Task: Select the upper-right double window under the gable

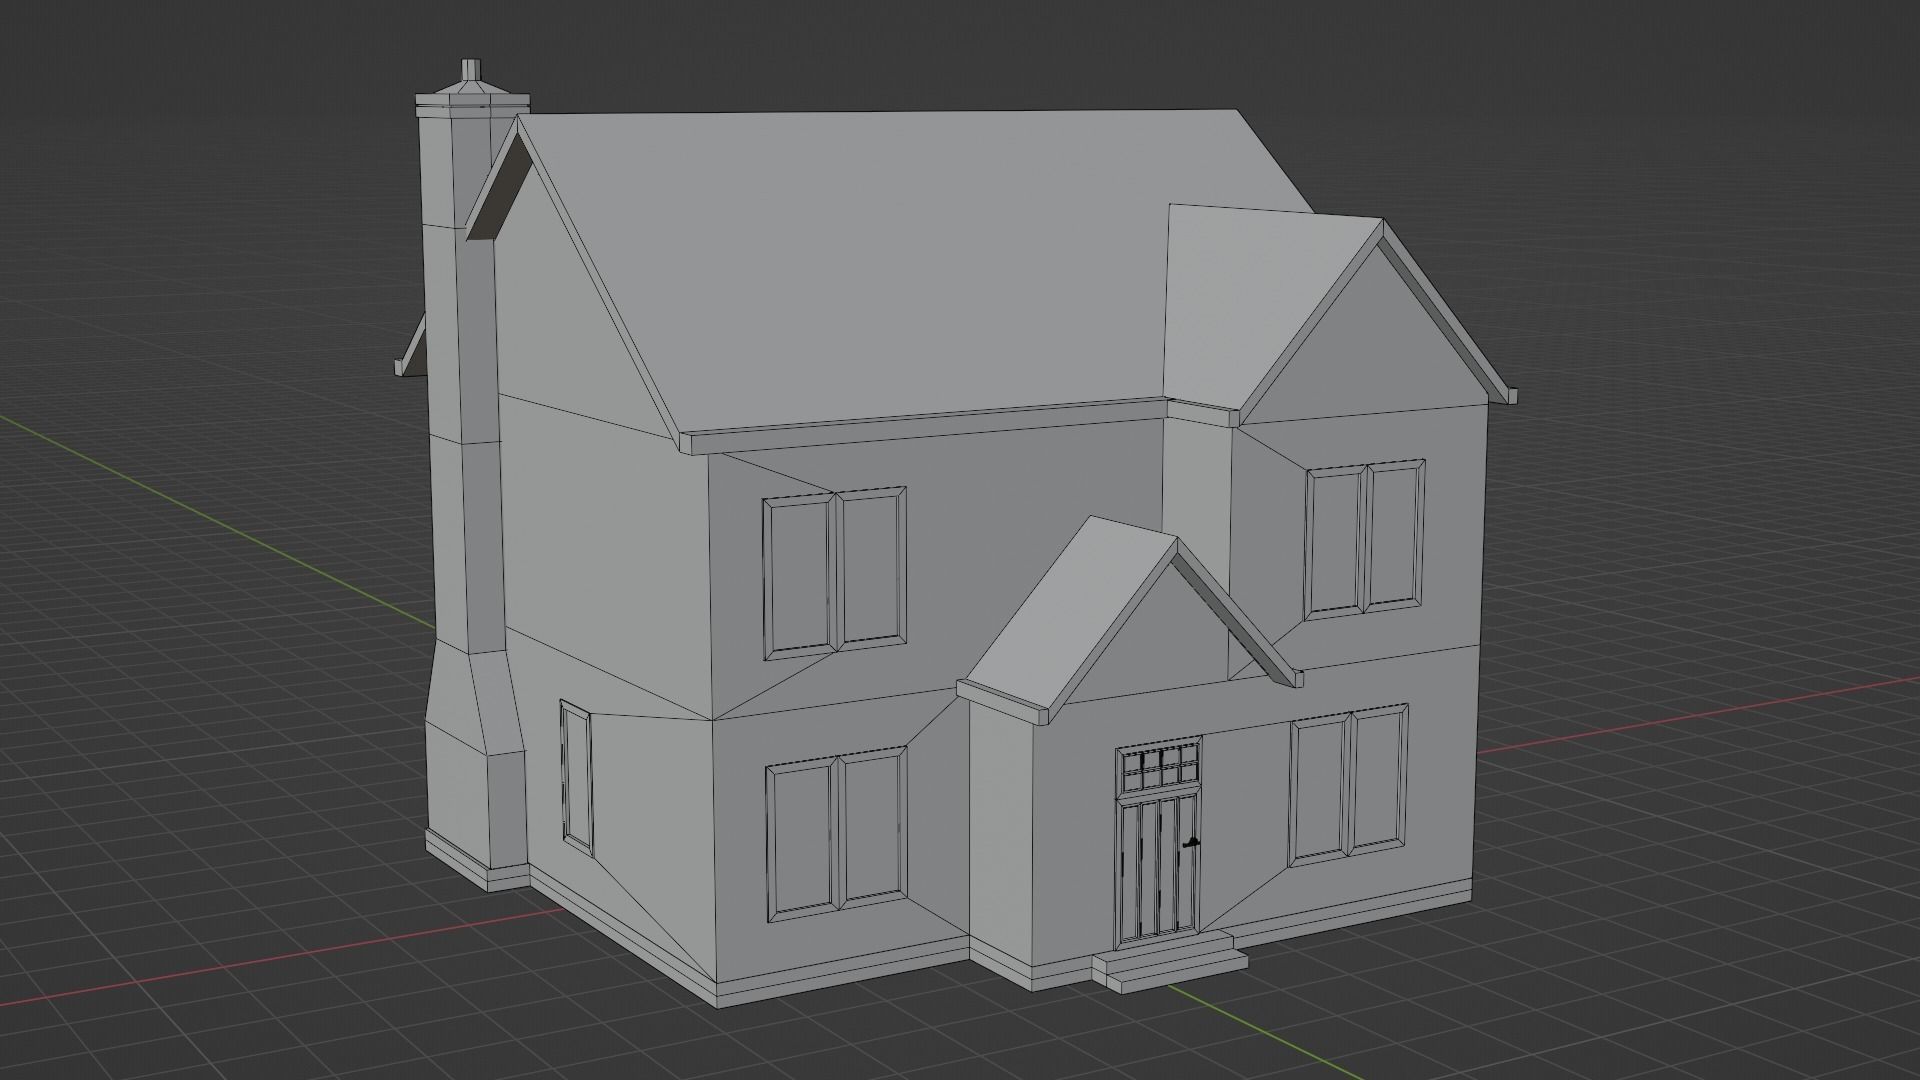Action: point(1364,538)
